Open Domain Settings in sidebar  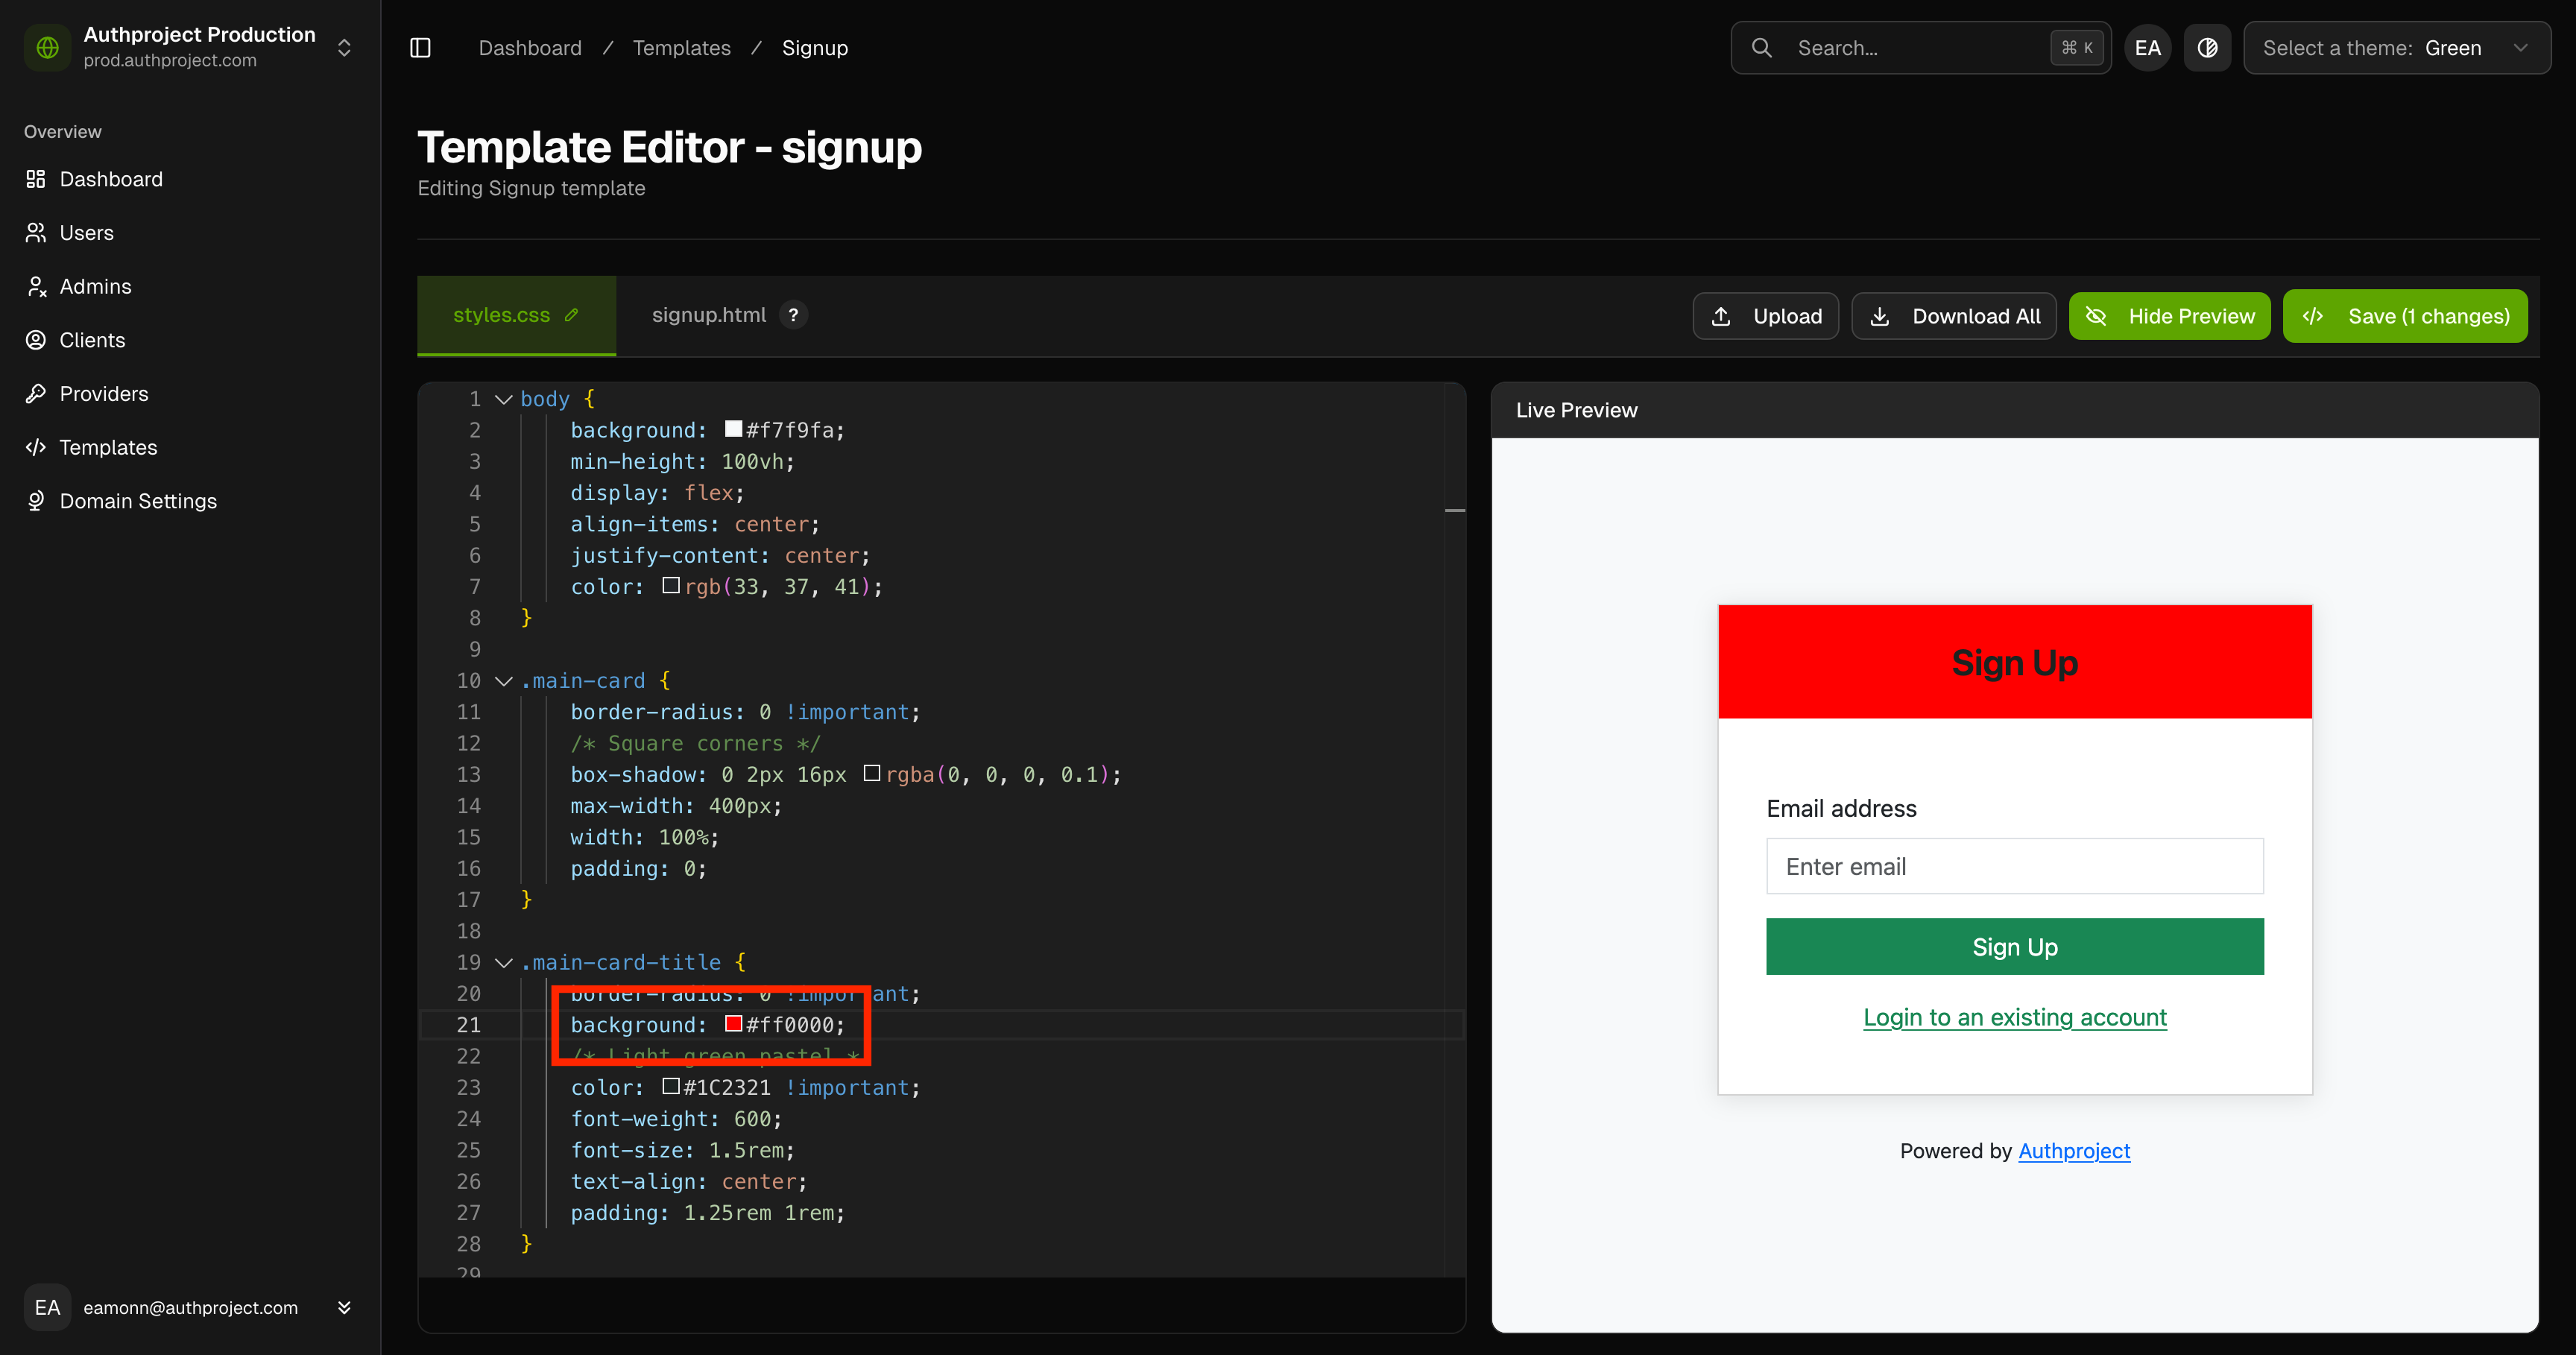[137, 501]
